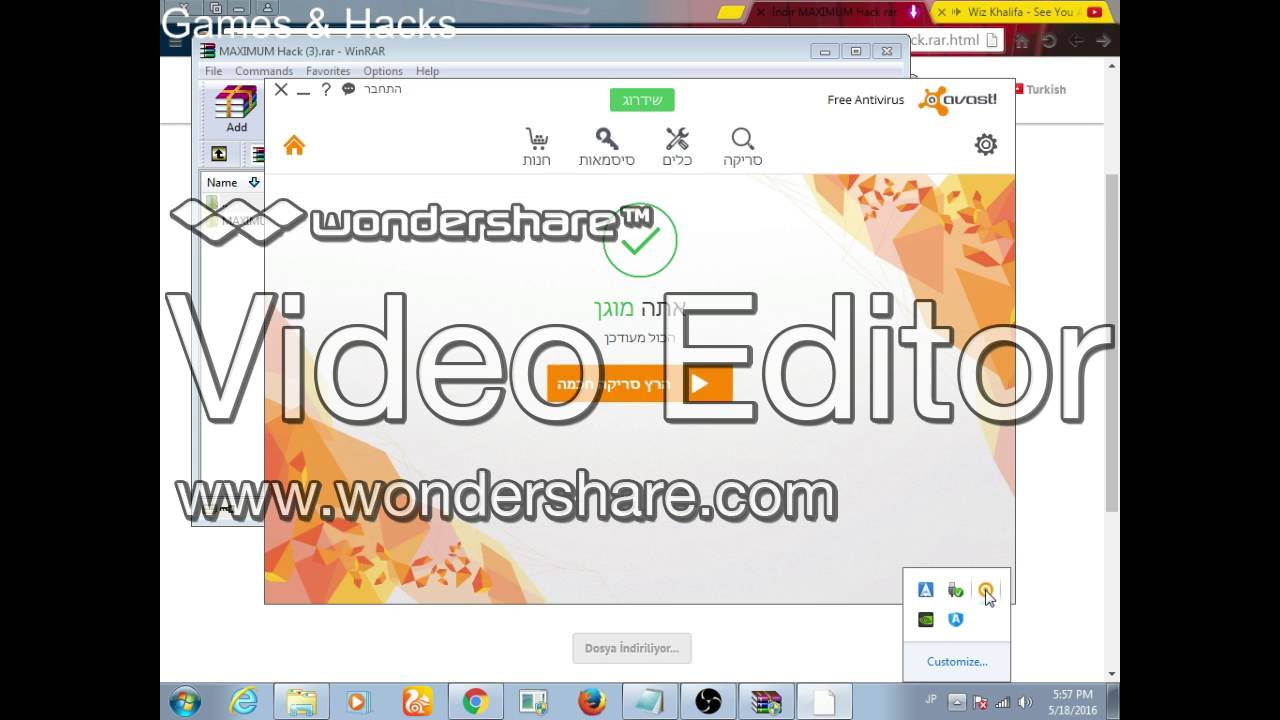The width and height of the screenshot is (1280, 720).
Task: Open the media player taskbar icon
Action: (x=358, y=702)
